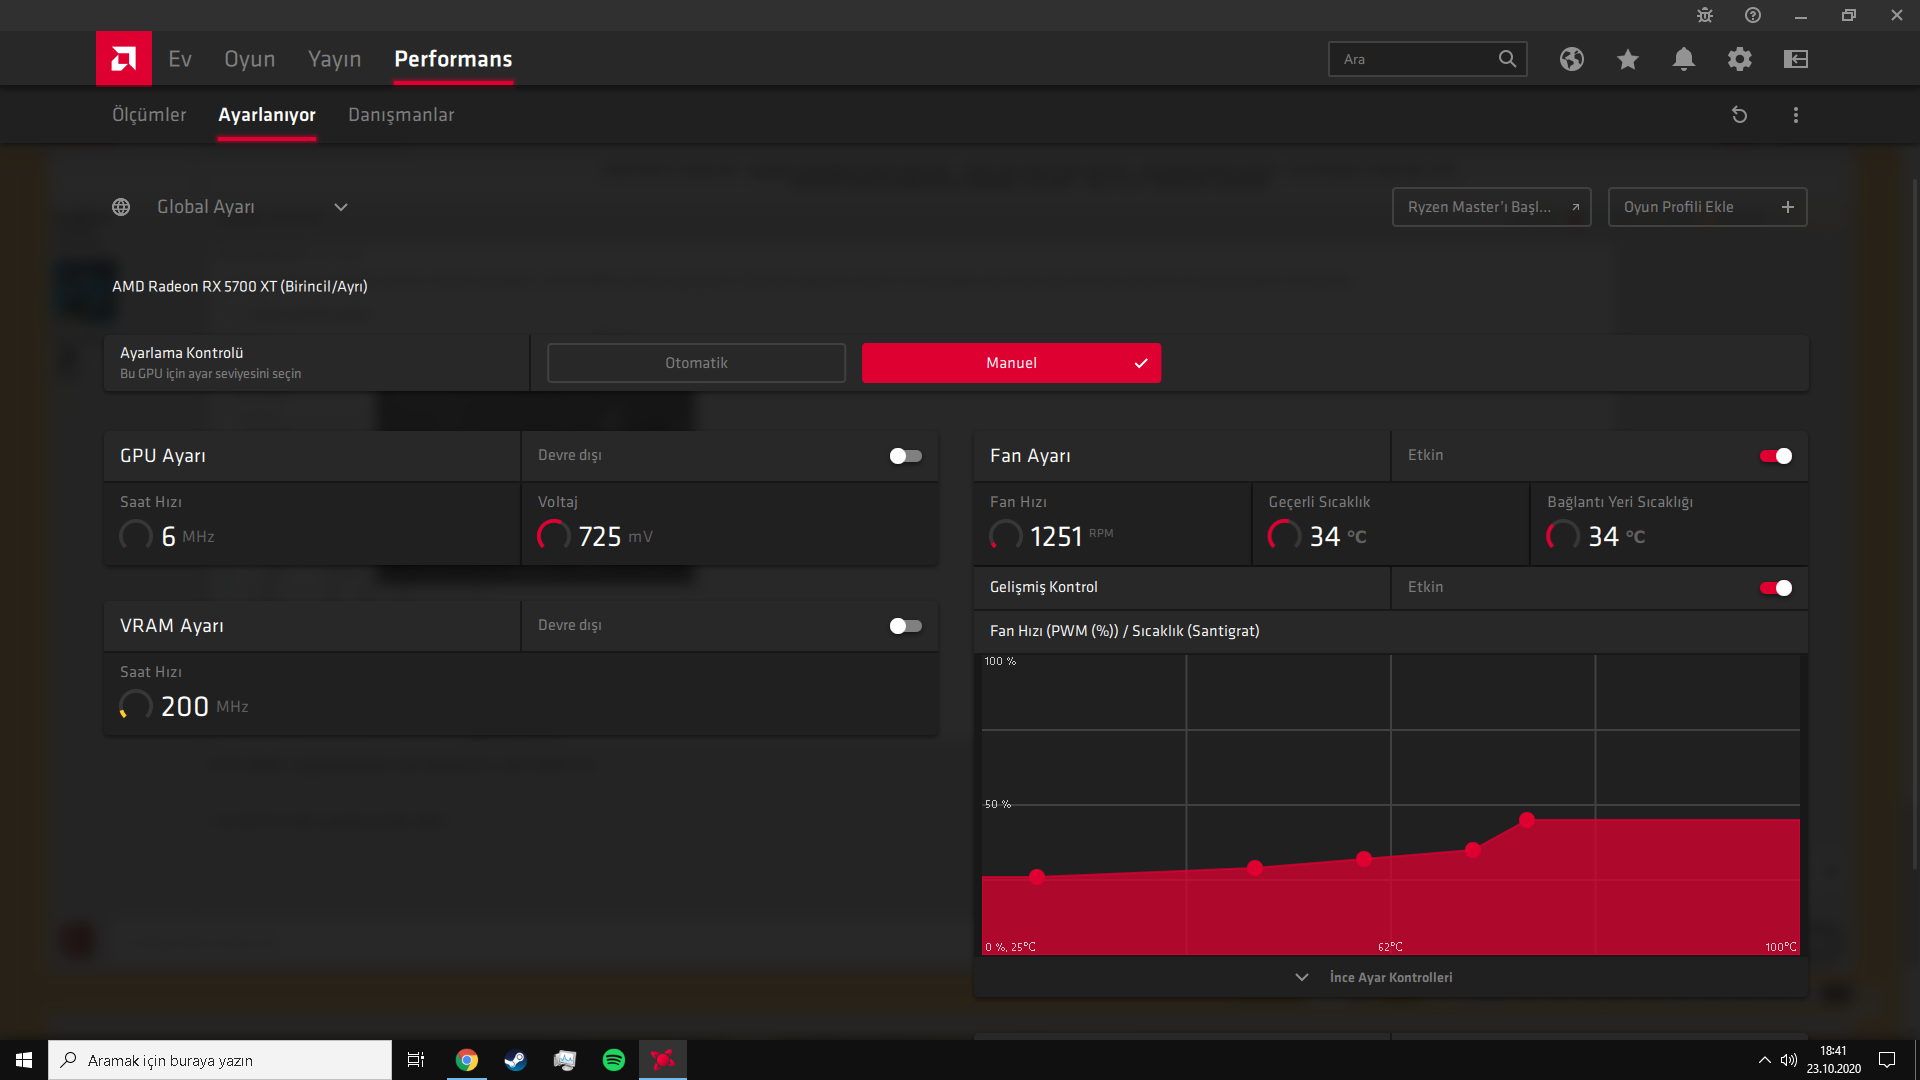Screen dimensions: 1920x1080
Task: Switch to Ev tab
Action: point(180,59)
